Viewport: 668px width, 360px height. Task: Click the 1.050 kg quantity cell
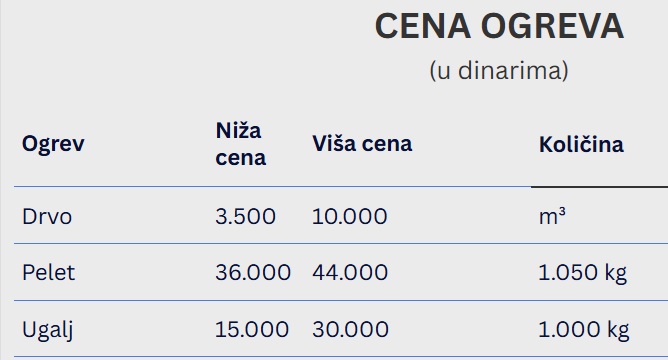(583, 274)
